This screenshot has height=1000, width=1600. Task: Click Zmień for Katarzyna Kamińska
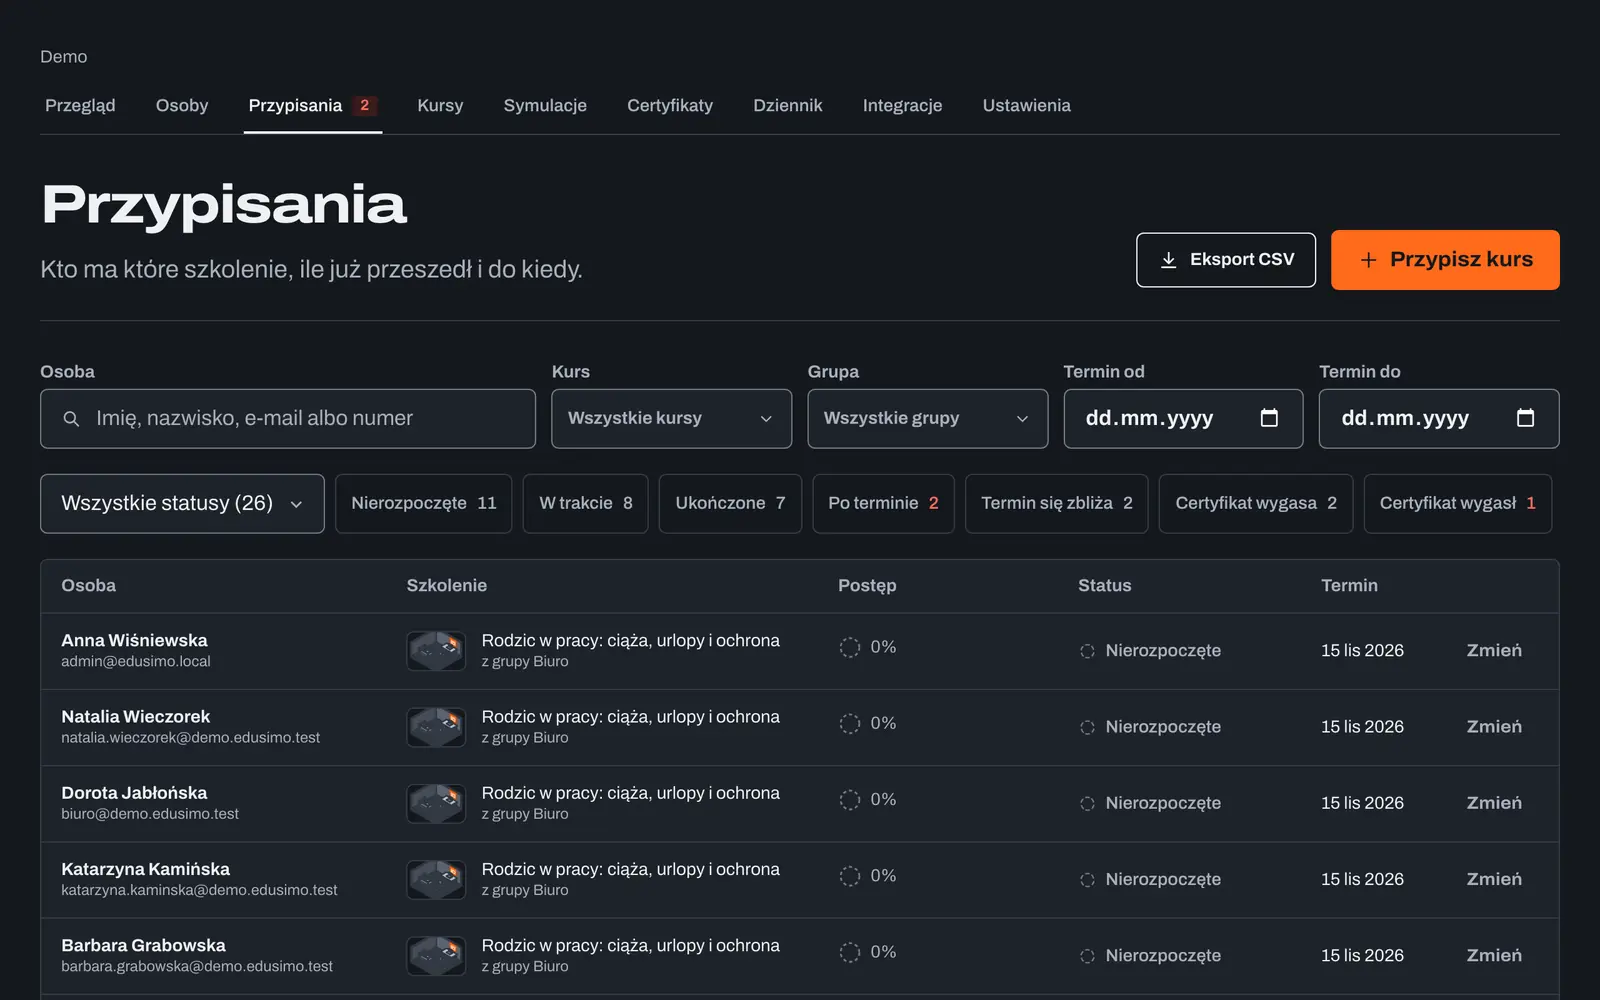(x=1494, y=880)
